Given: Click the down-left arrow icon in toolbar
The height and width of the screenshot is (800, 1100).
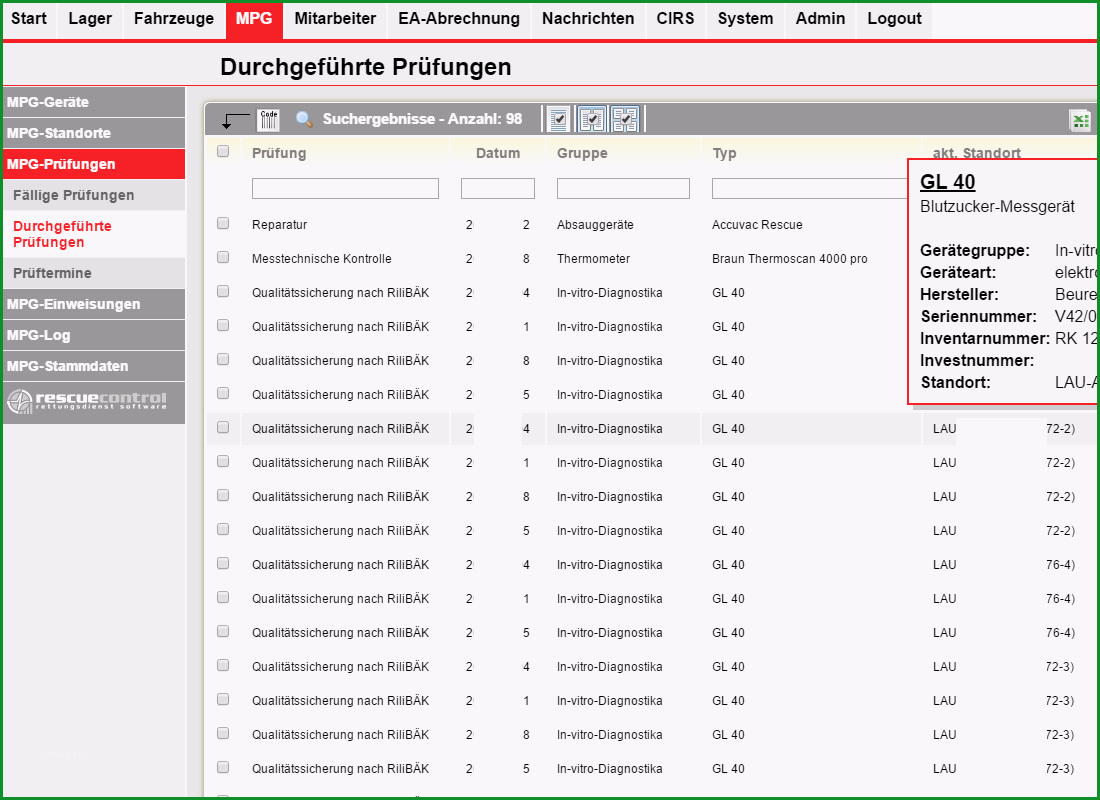Looking at the screenshot, I should point(235,121).
